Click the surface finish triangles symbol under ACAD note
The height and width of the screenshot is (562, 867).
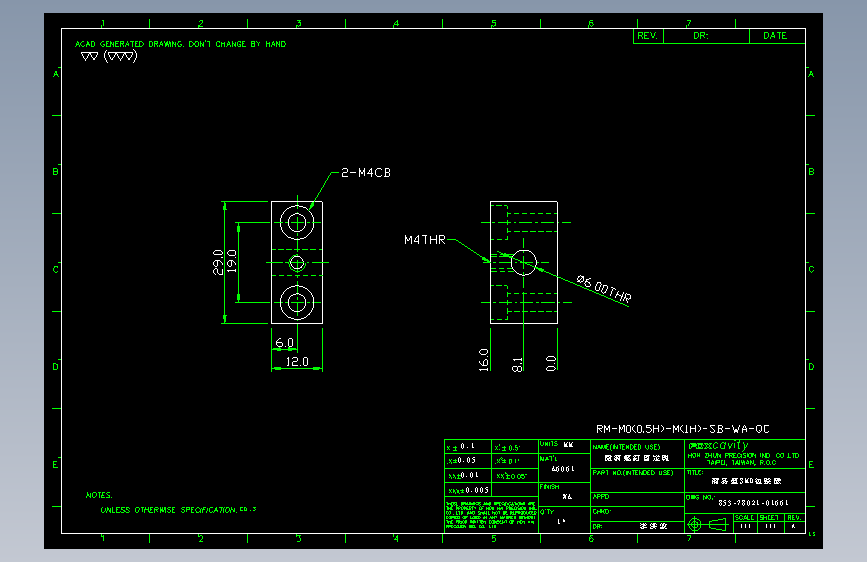pos(109,56)
